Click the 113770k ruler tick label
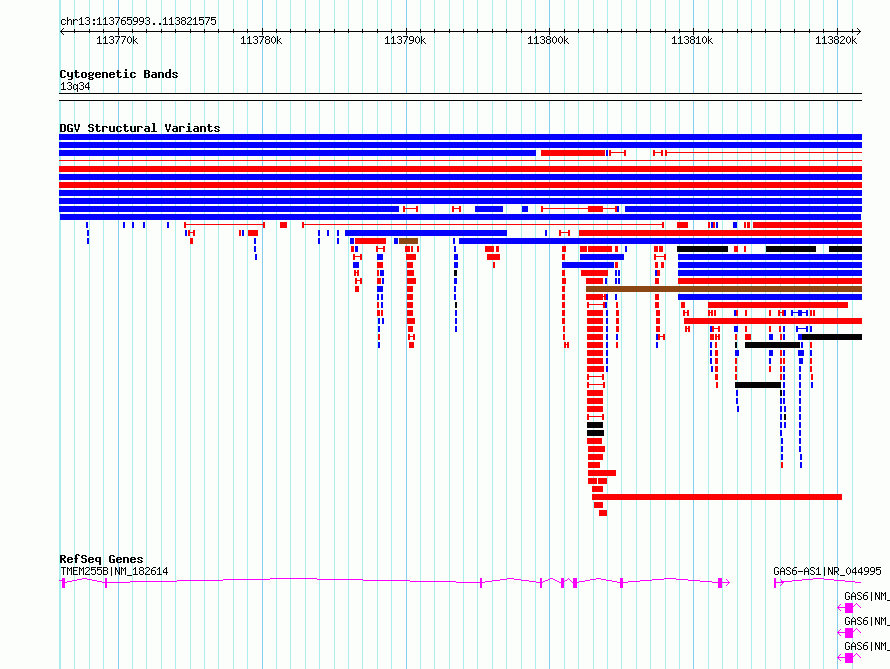Screen dimensions: 890x669 [x=117, y=40]
